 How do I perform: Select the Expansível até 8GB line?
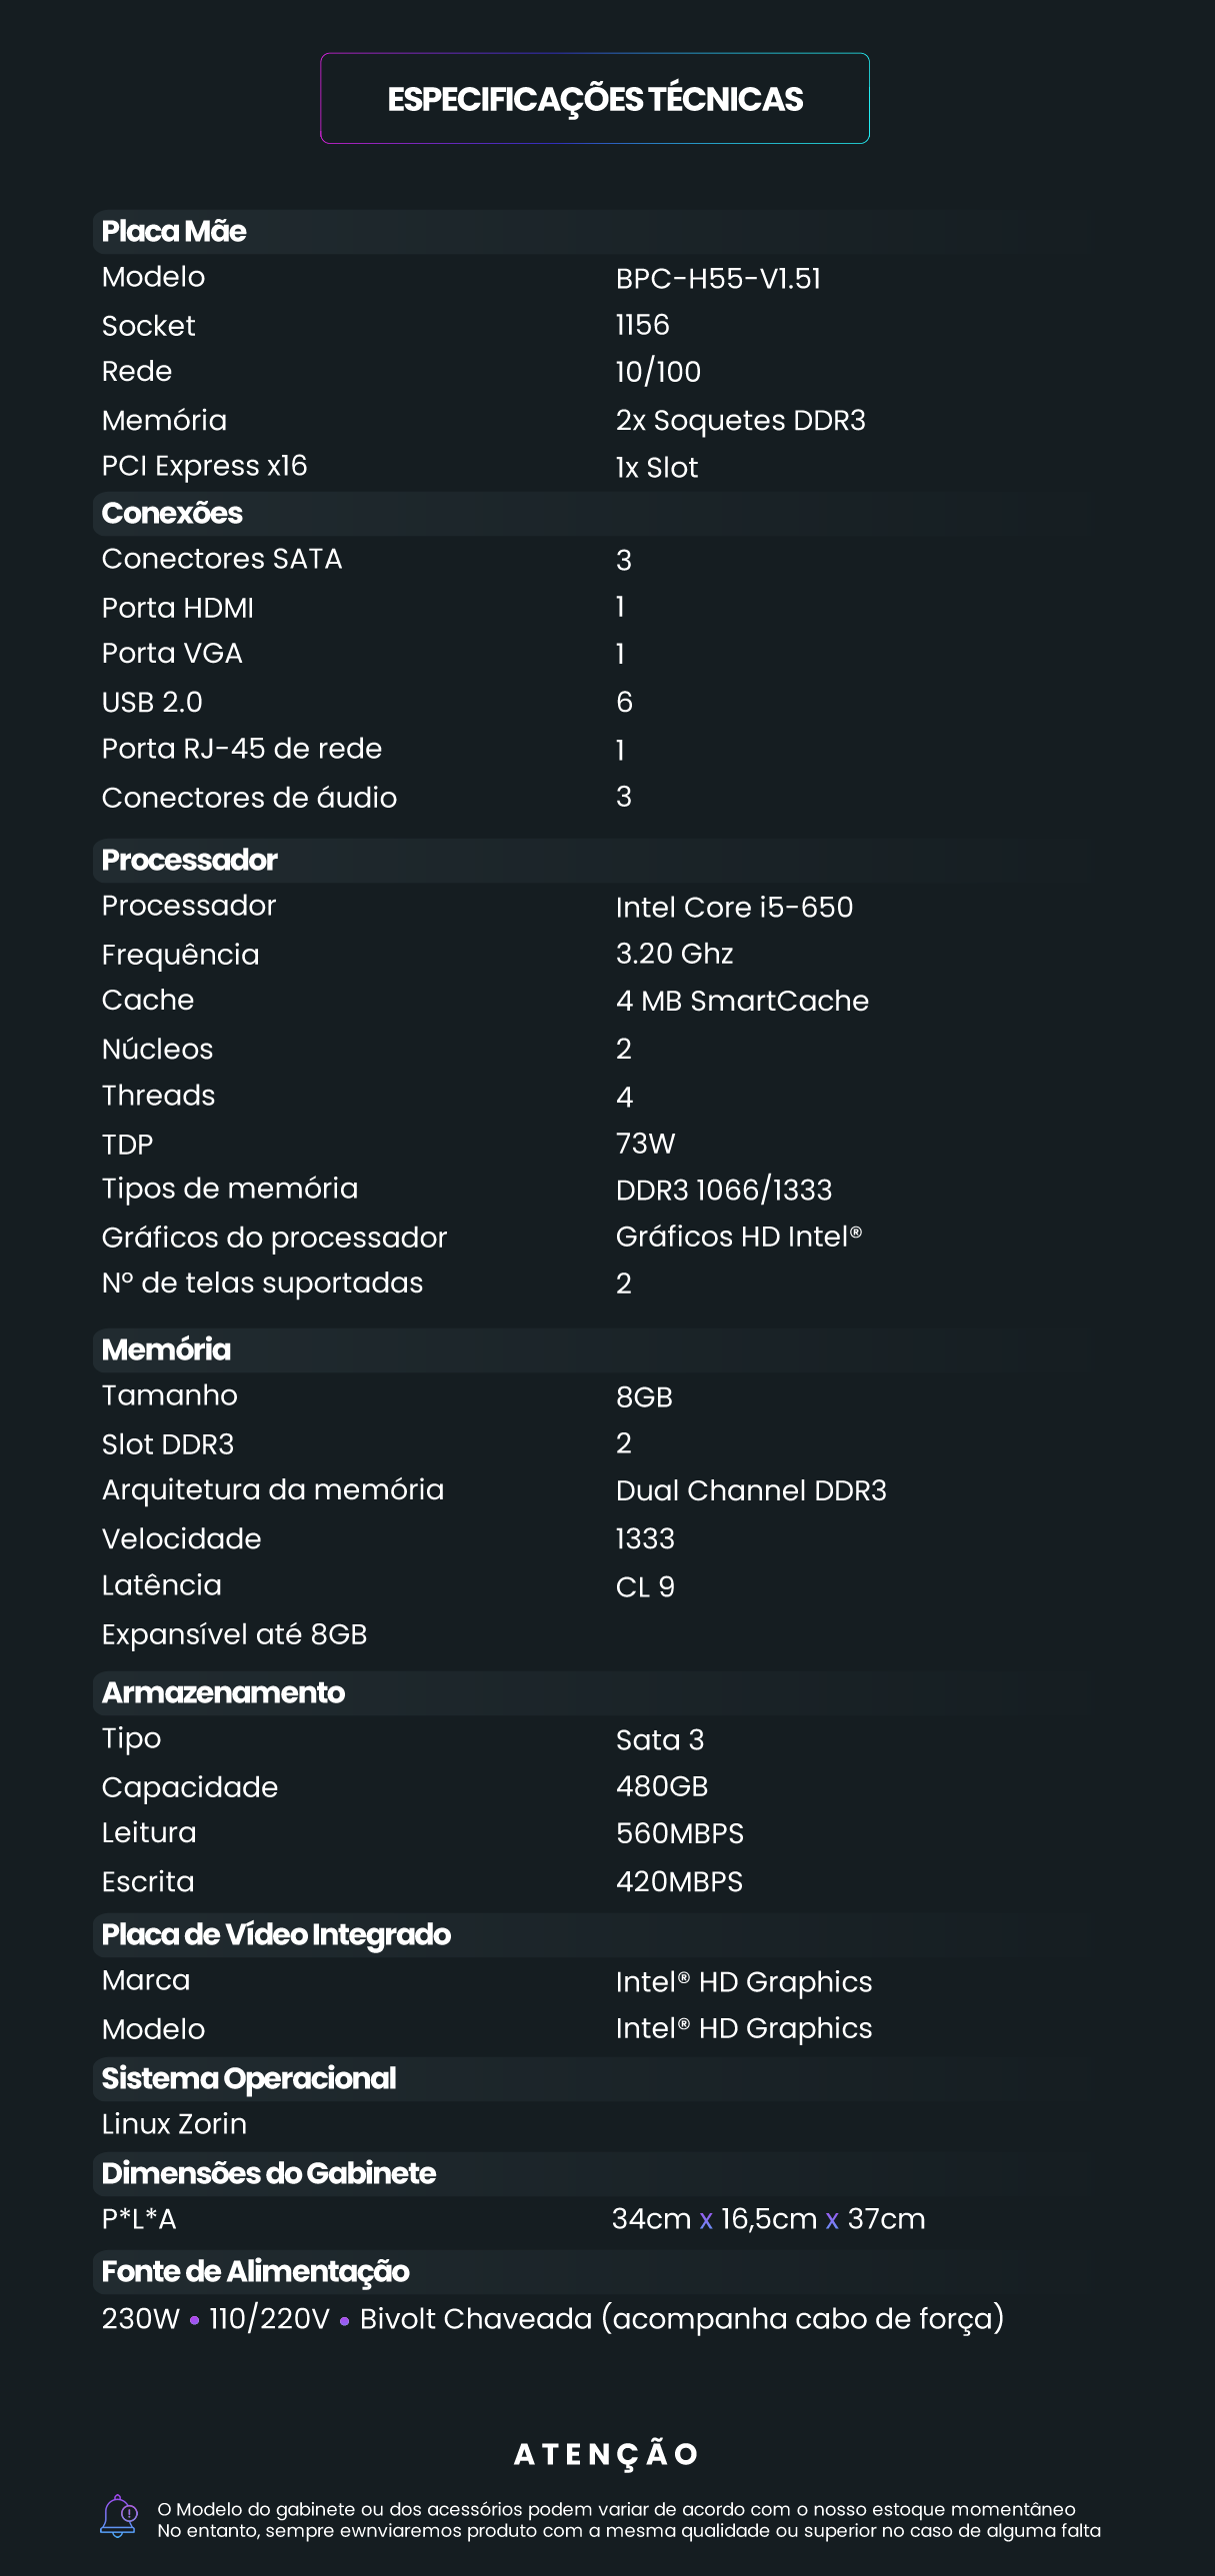click(234, 1635)
